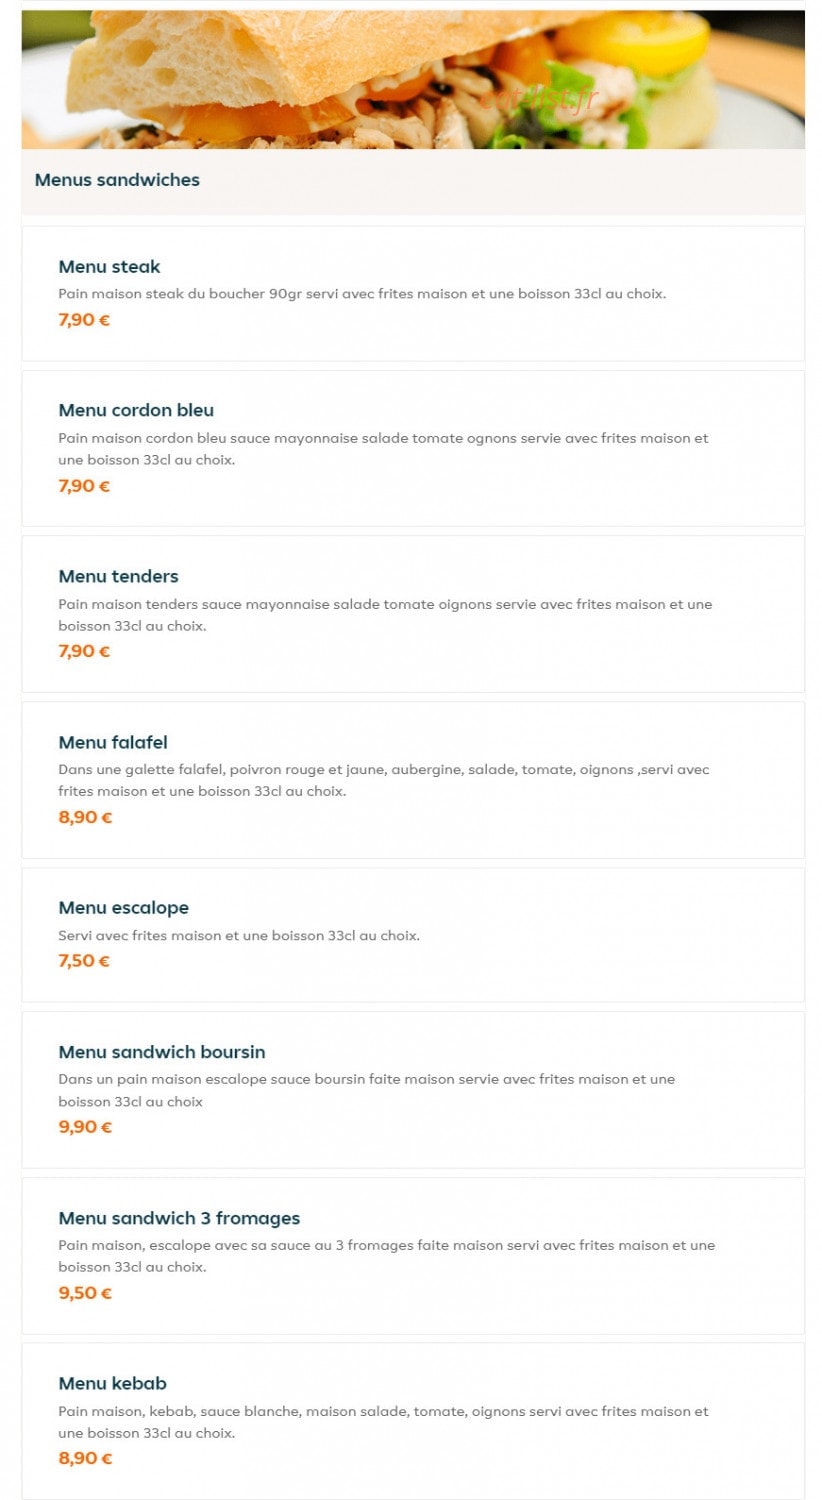
Task: Open the Menu tenders card
Action: pyautogui.click(x=413, y=614)
